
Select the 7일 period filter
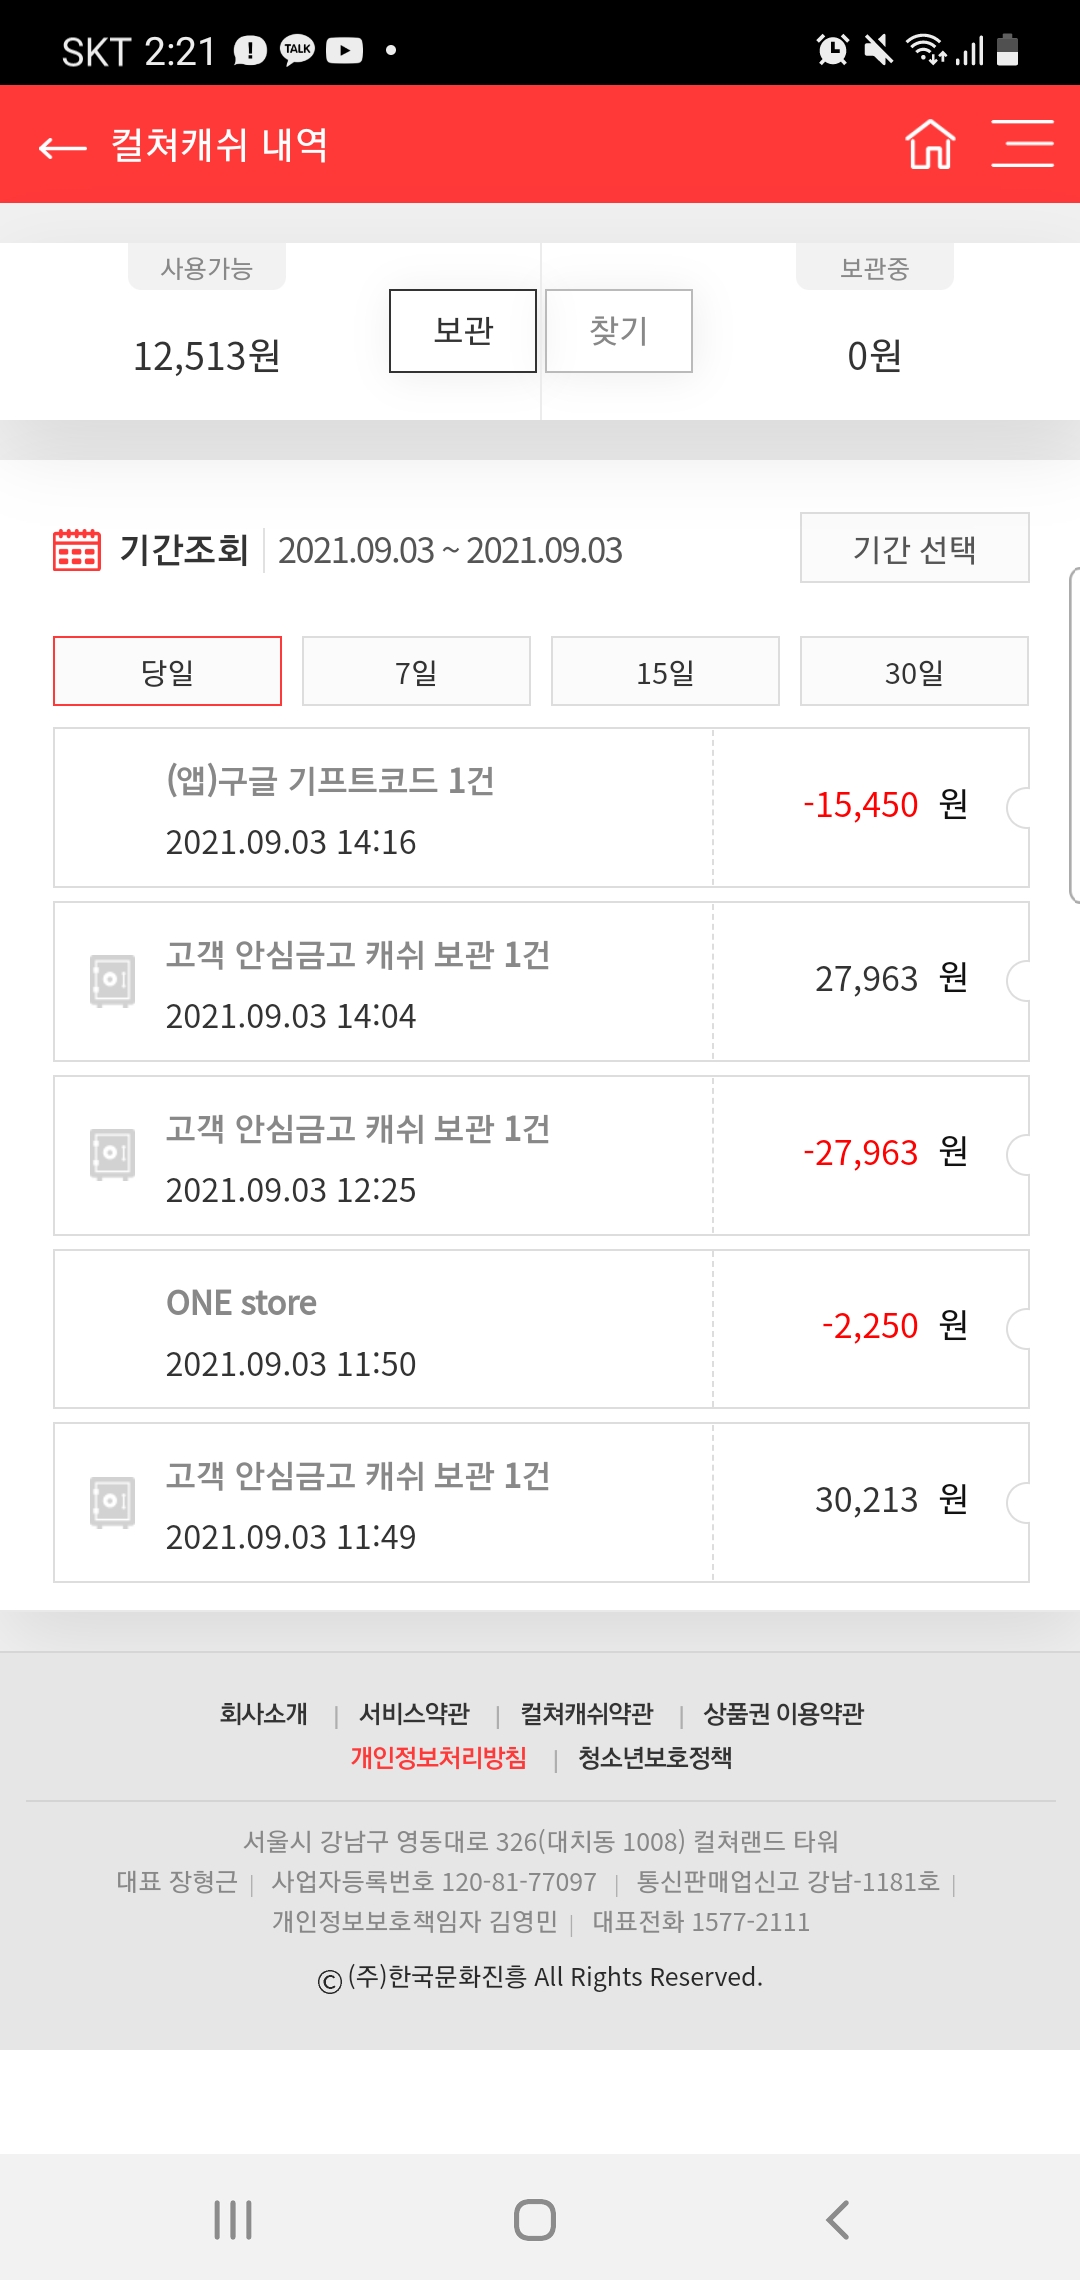(x=416, y=671)
